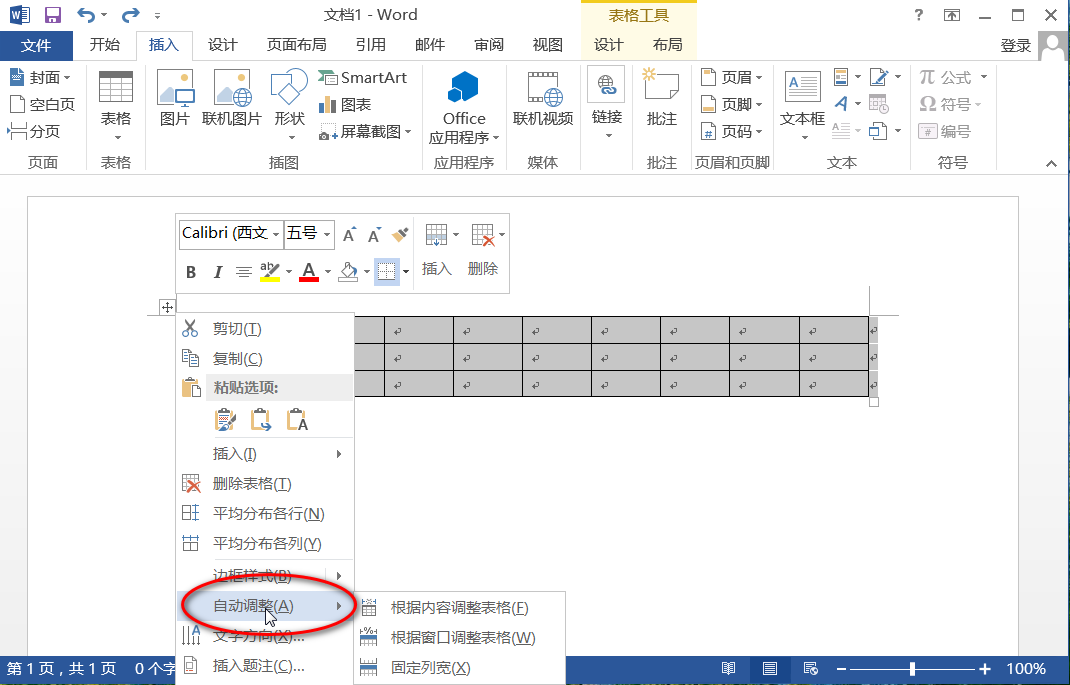Switch to web layout view in status bar

point(811,669)
